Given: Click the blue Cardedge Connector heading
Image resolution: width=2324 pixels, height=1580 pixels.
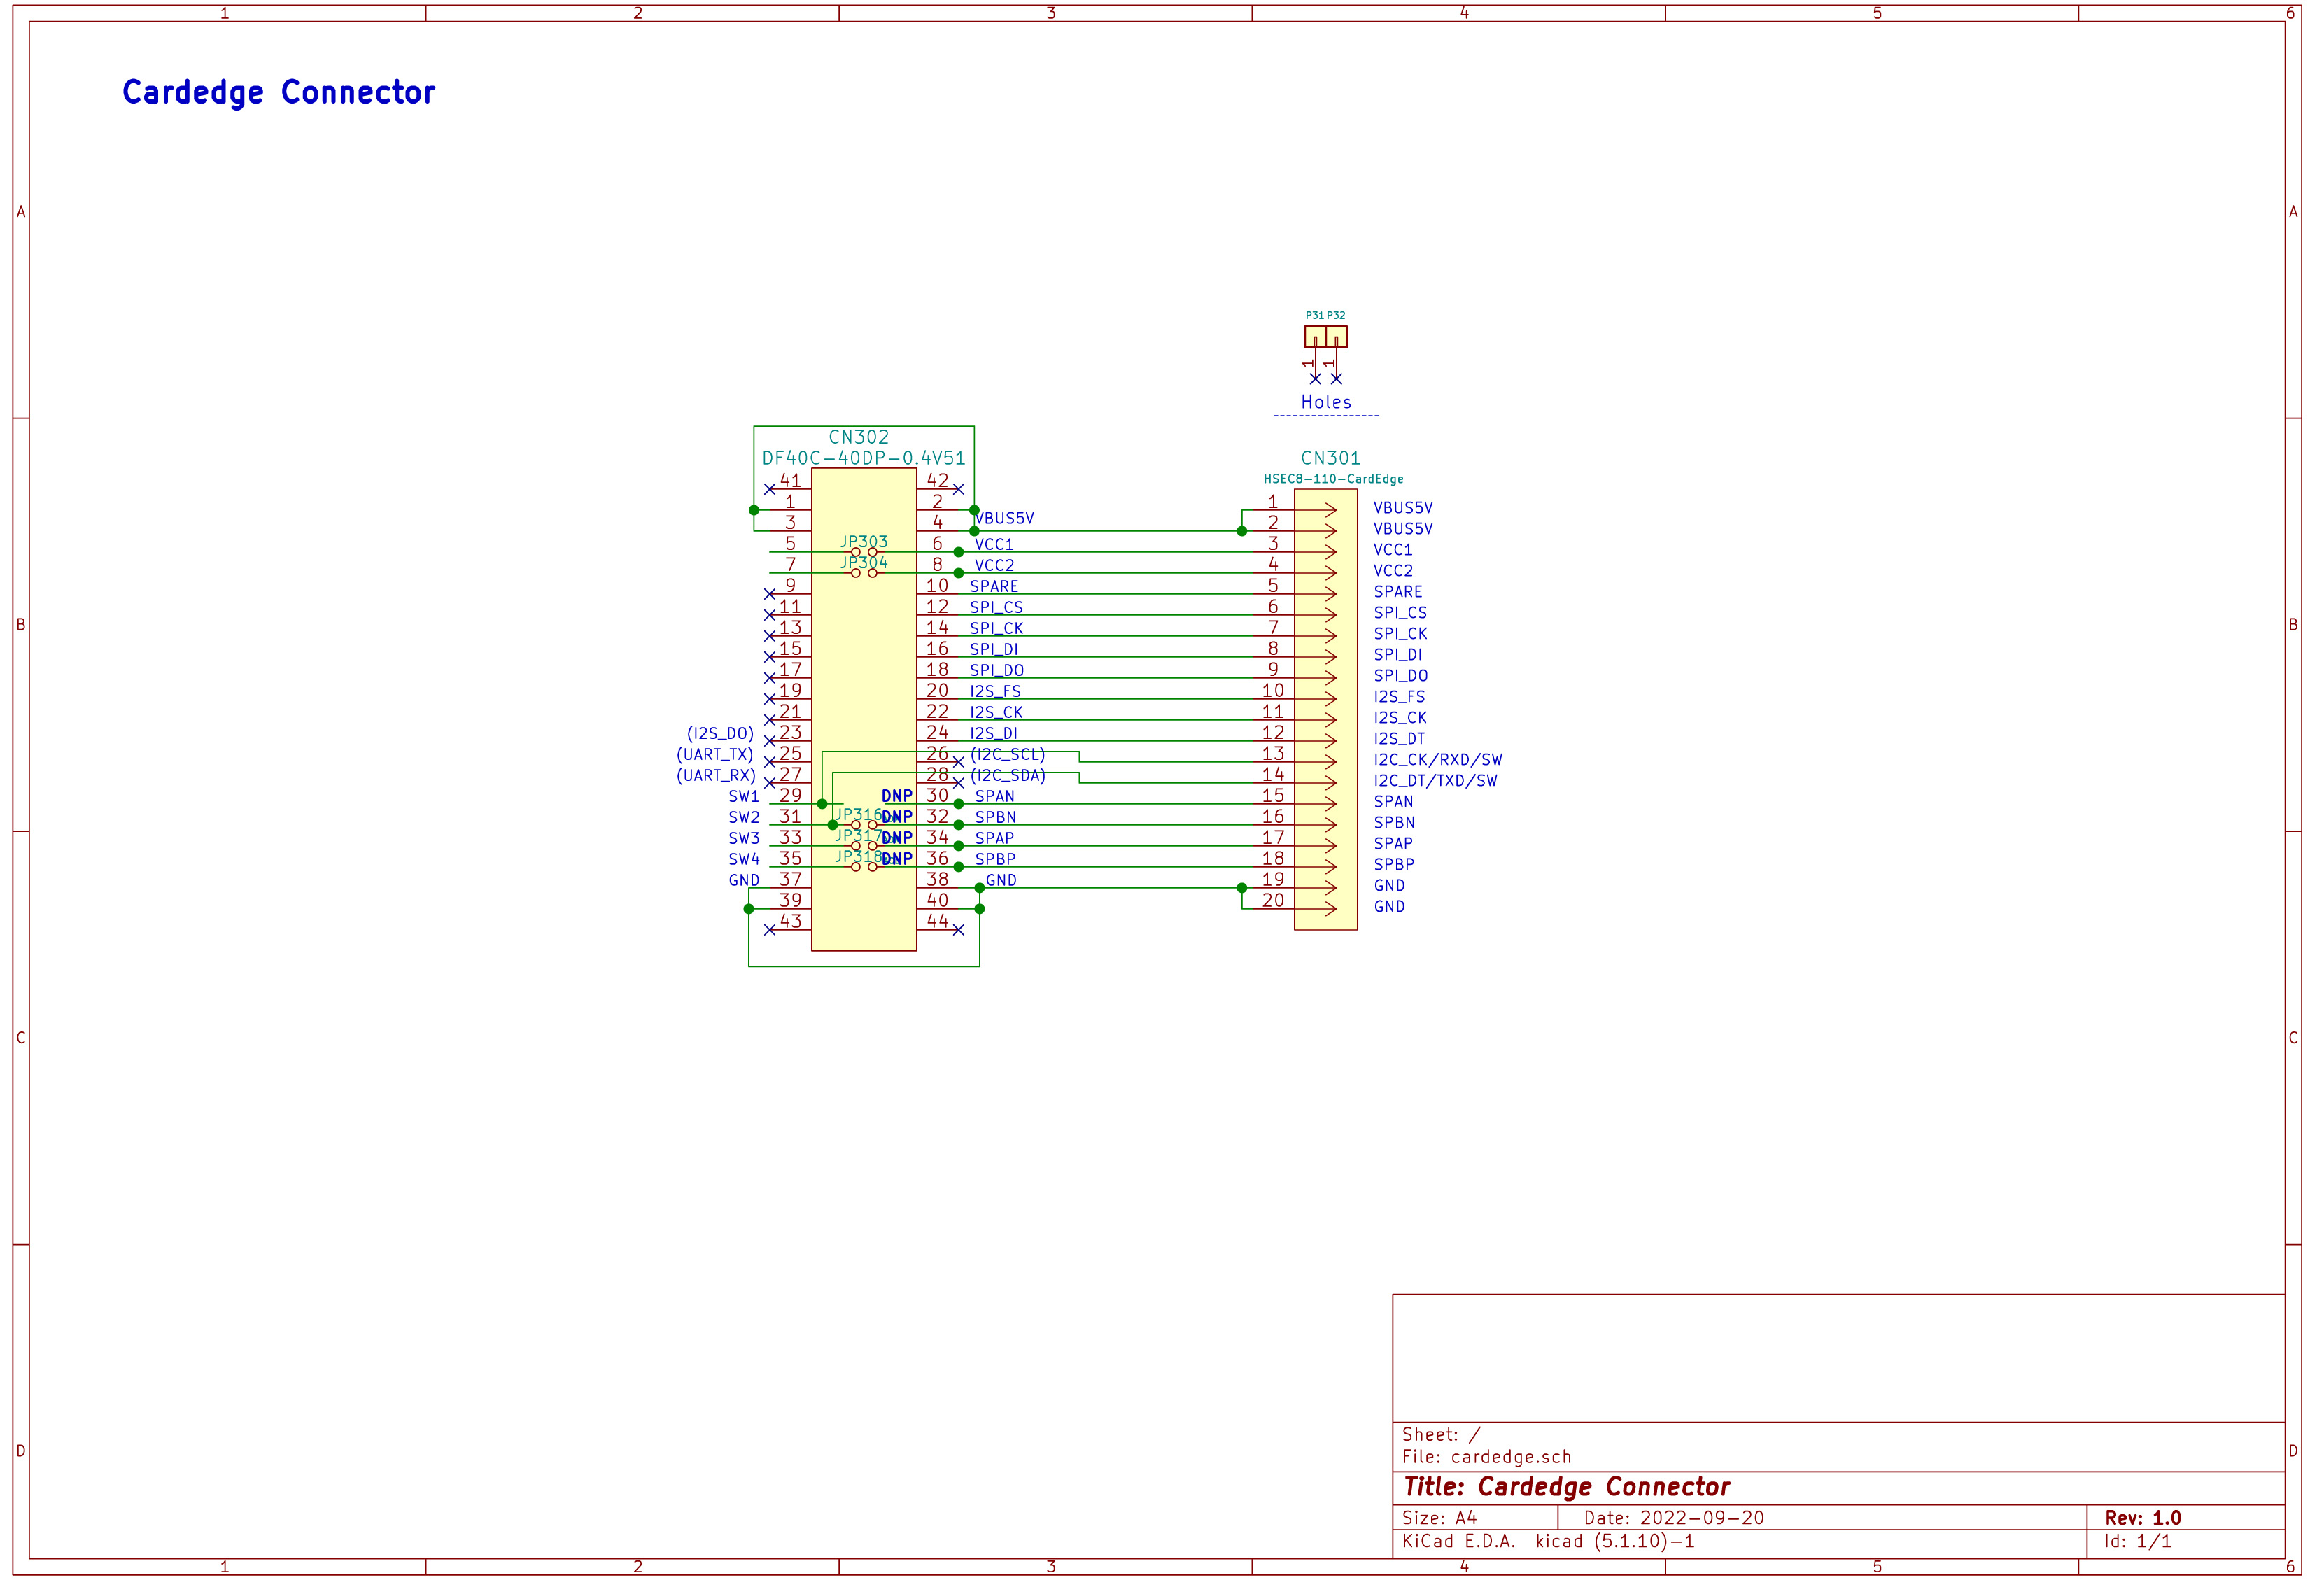Looking at the screenshot, I should click(278, 92).
